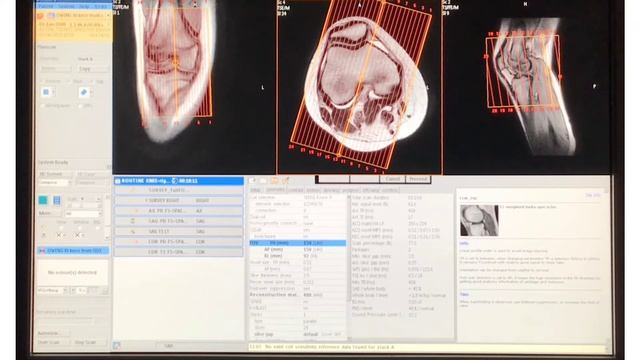Select the AX PD FS-SPAI scan row
Image resolution: width=640 pixels, height=360 pixels.
point(178,211)
